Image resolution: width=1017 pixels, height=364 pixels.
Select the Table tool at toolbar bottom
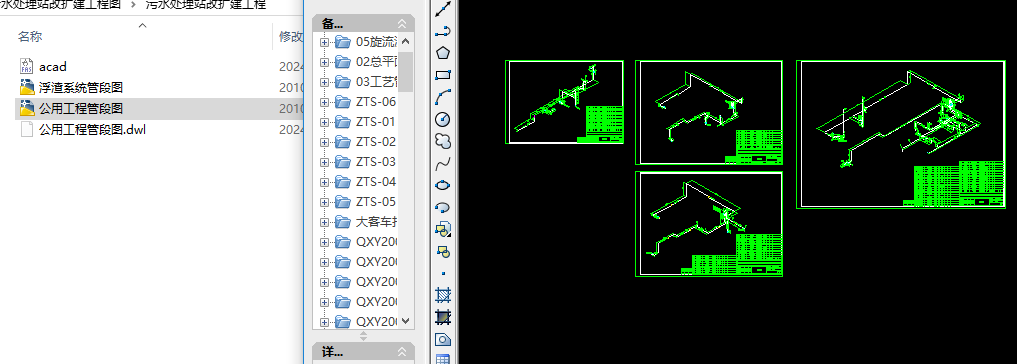[x=443, y=359]
